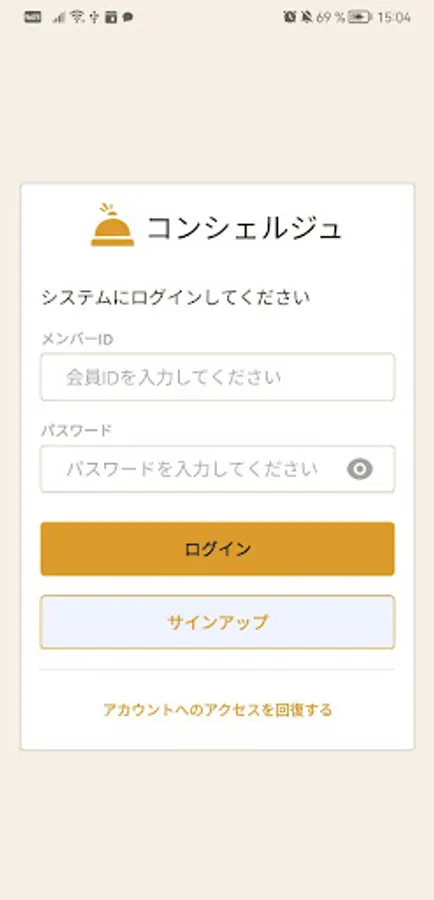Tap the calendar notification icon
Screen dimensions: 434x900
(111, 17)
